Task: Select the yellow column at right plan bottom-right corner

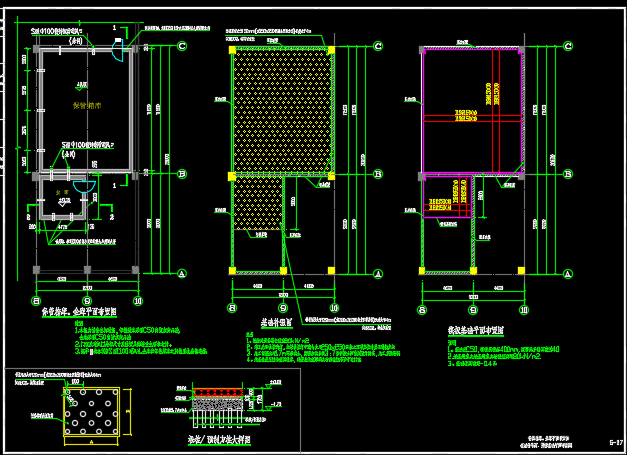Action: [521, 271]
